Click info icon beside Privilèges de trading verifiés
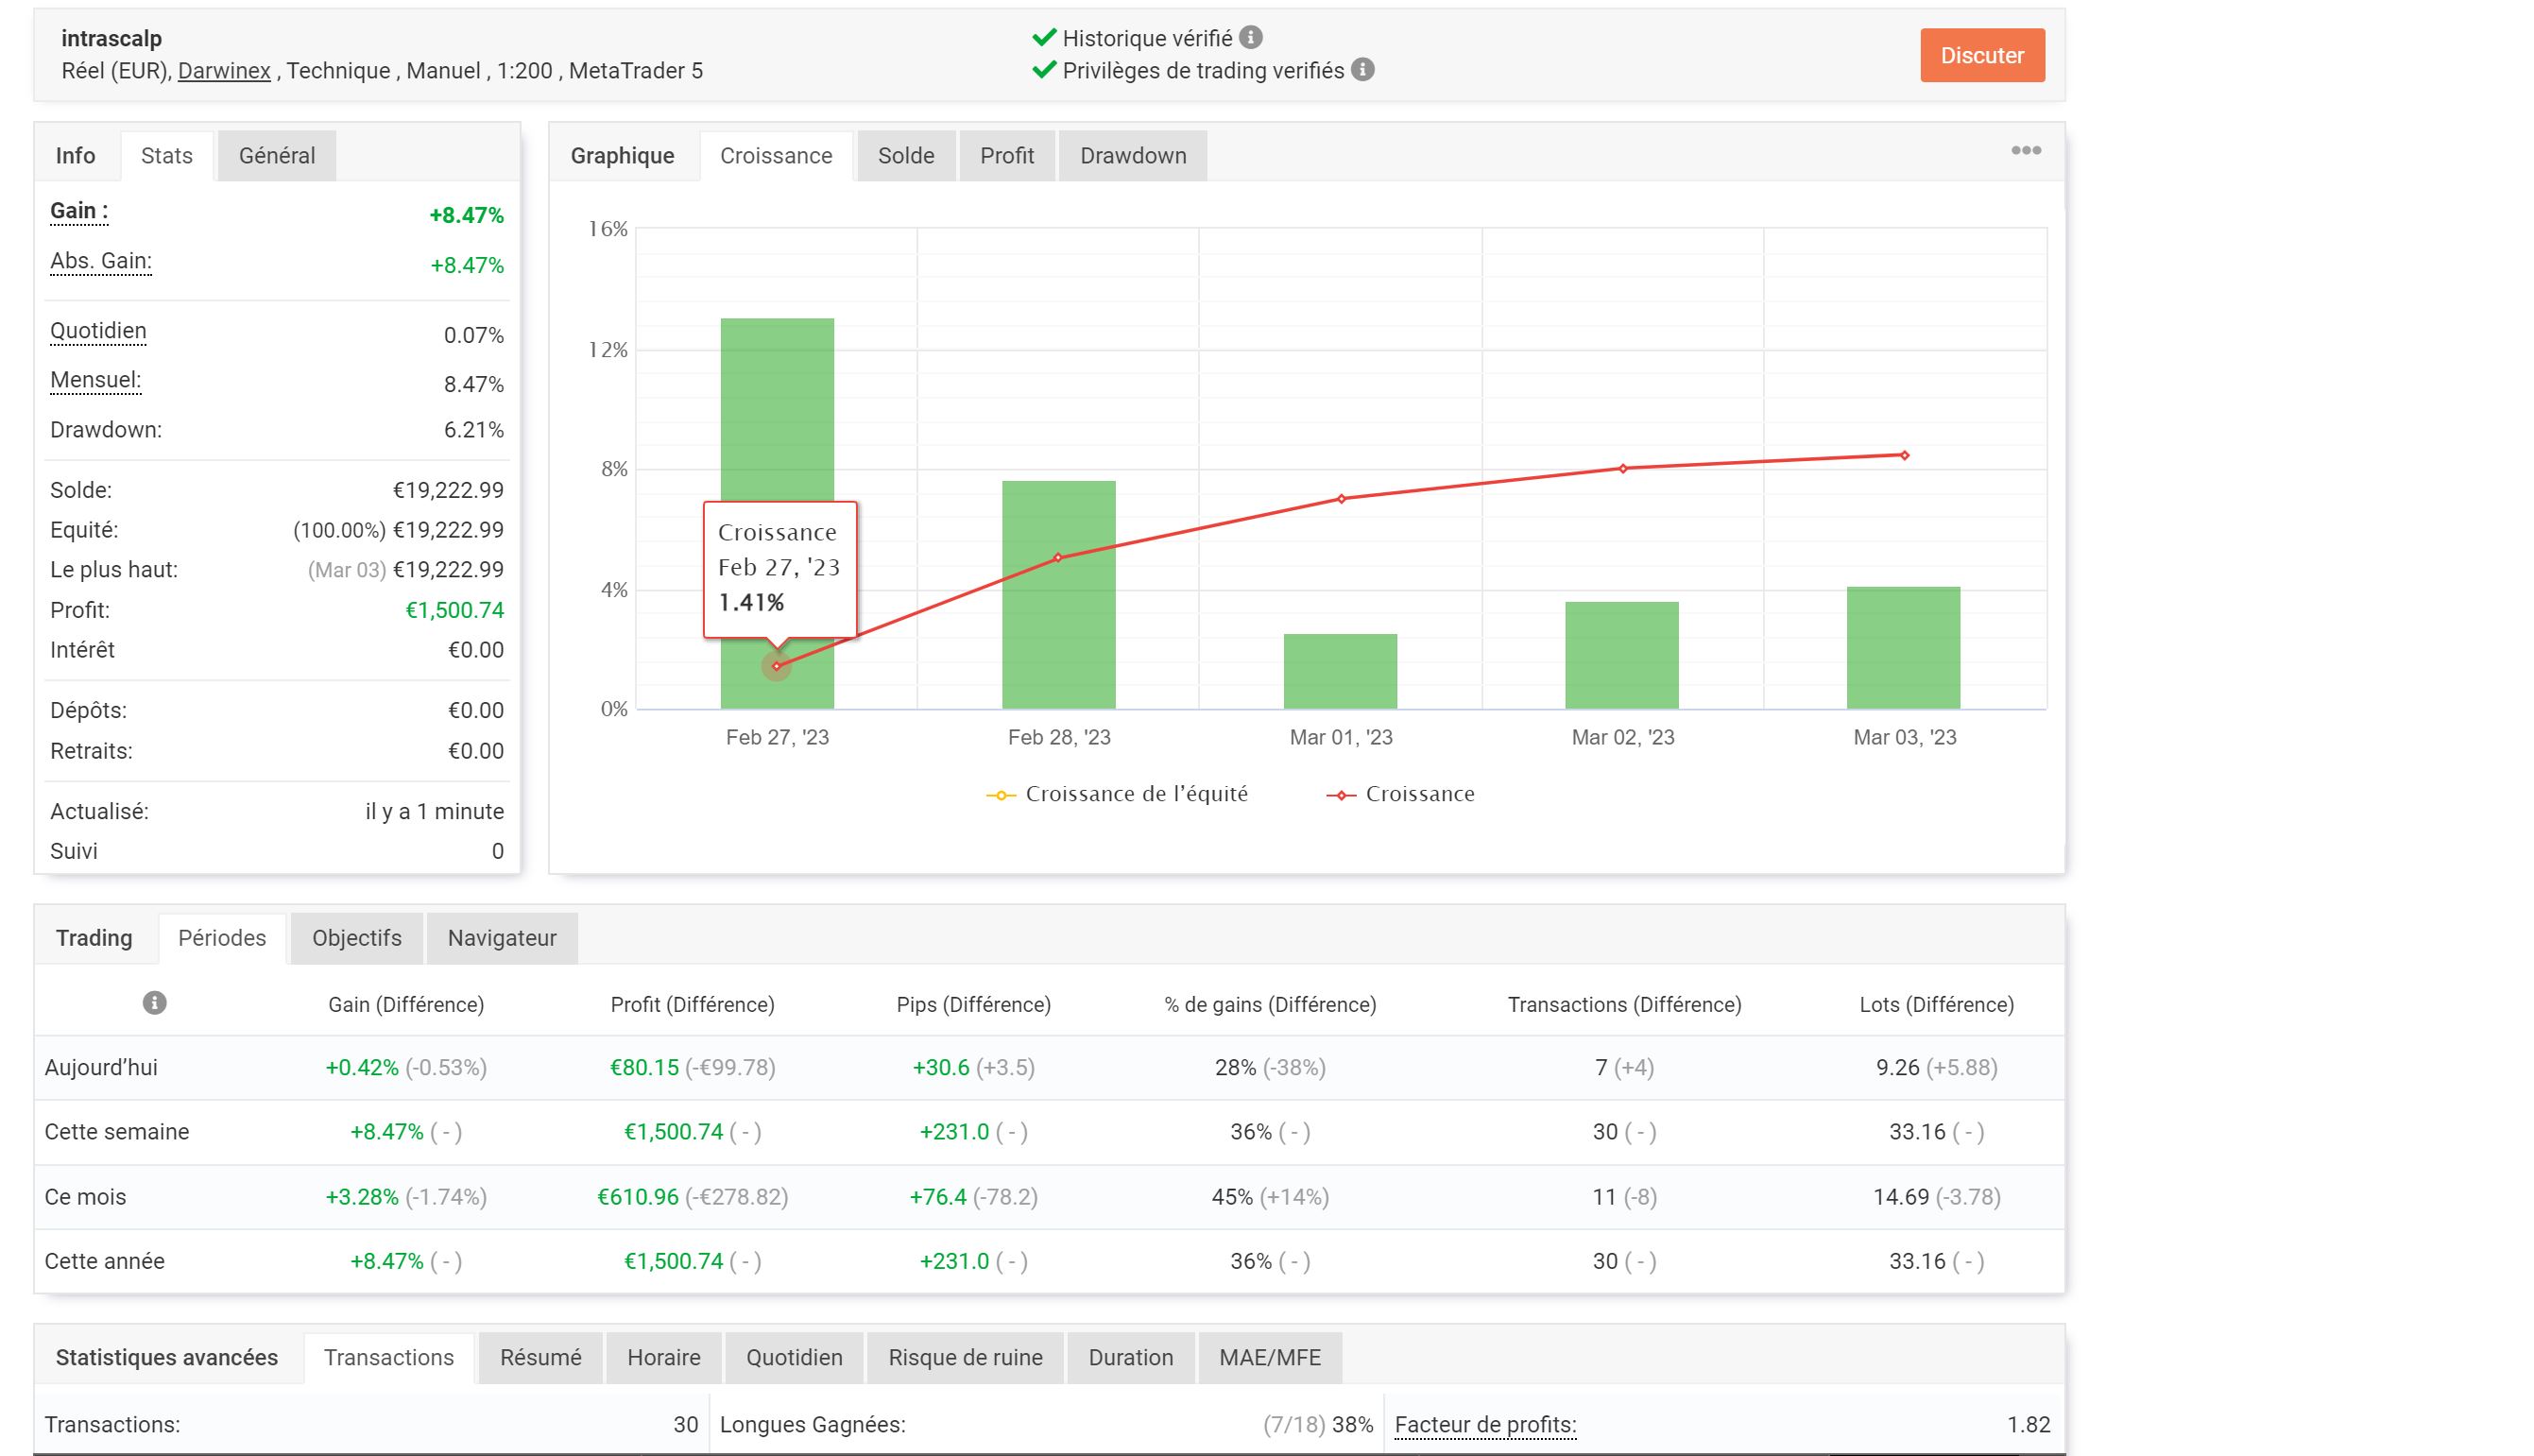 coord(1363,70)
